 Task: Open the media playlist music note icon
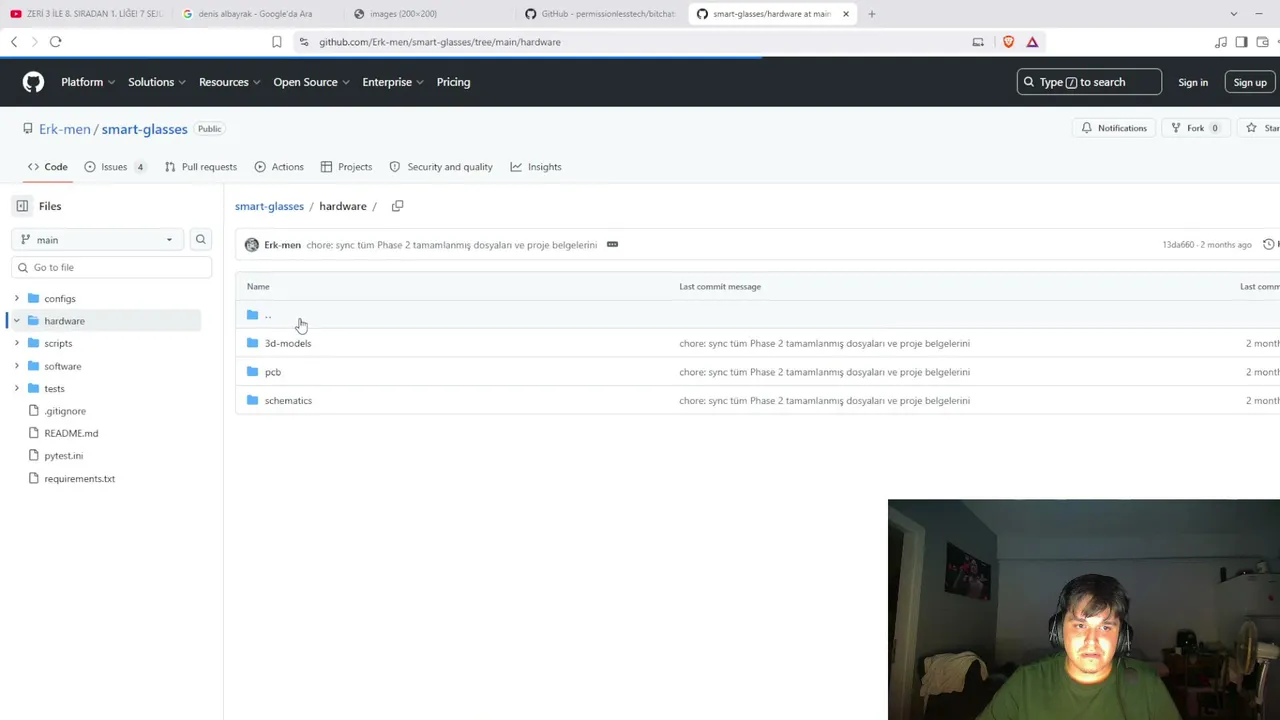point(1221,42)
